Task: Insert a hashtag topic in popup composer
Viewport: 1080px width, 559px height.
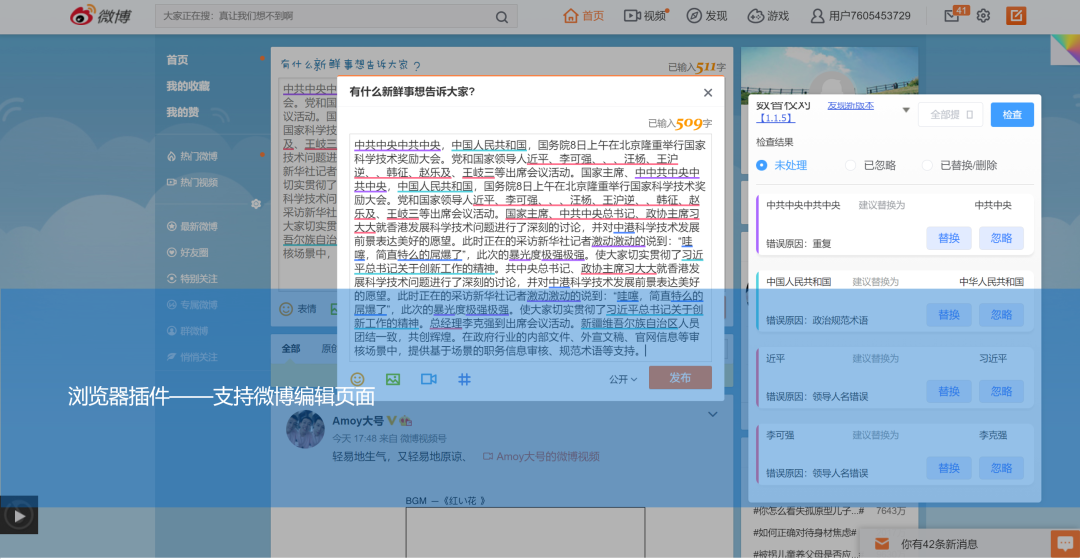Action: coord(464,379)
